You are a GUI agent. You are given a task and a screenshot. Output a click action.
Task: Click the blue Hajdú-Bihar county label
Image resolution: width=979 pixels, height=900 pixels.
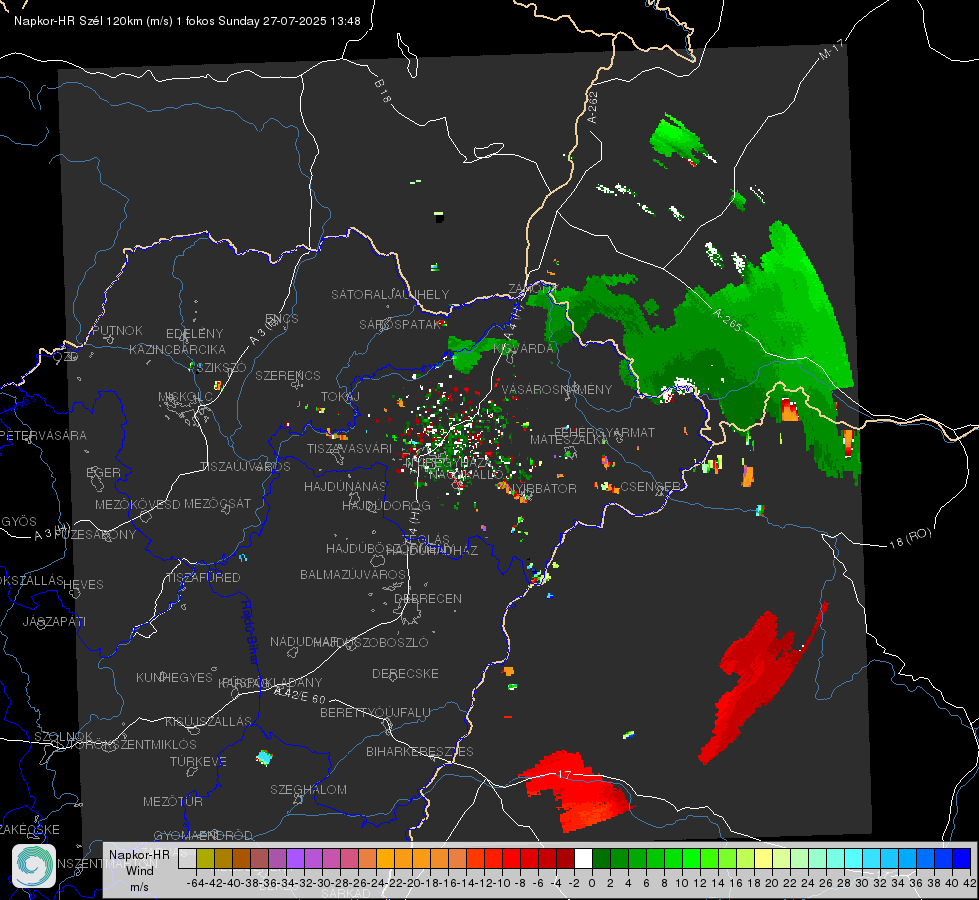coord(250,631)
